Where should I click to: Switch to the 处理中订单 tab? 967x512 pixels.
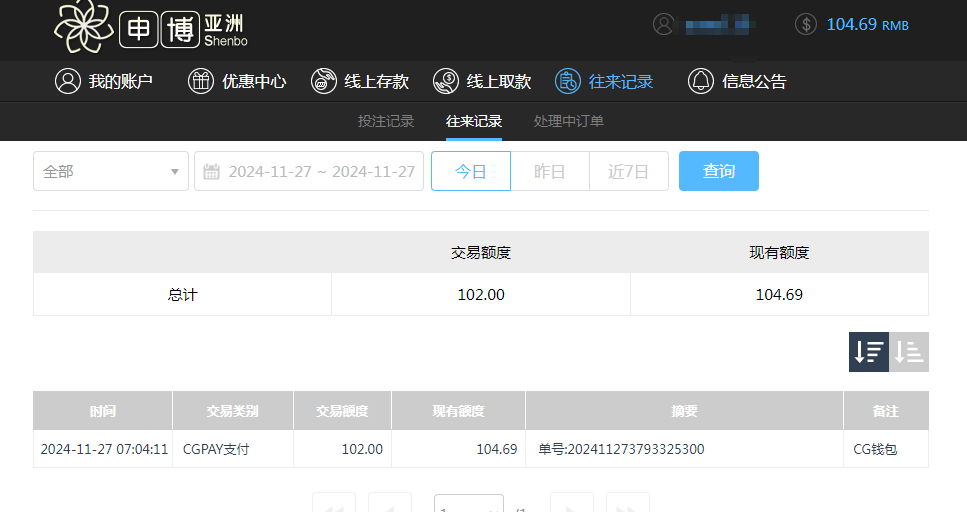click(568, 121)
